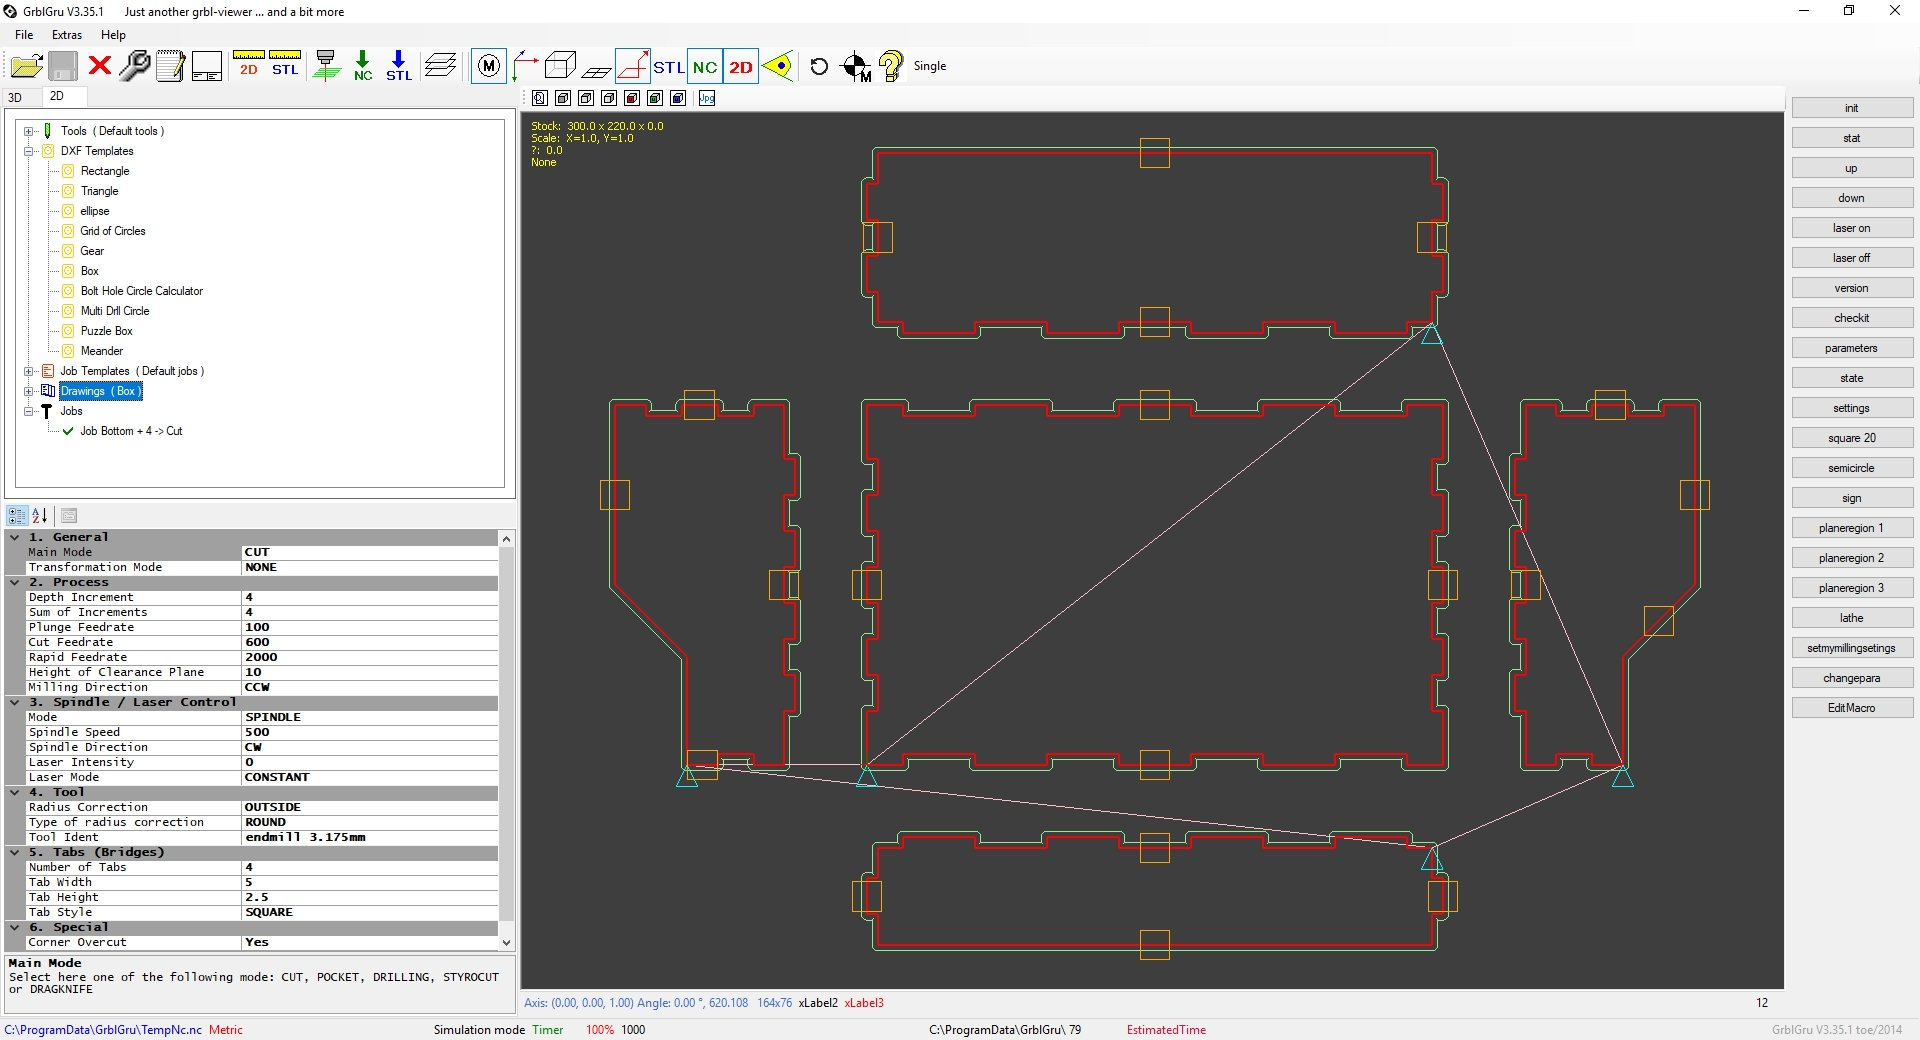1920x1040 pixels.
Task: Click the EditMacro button
Action: point(1851,708)
